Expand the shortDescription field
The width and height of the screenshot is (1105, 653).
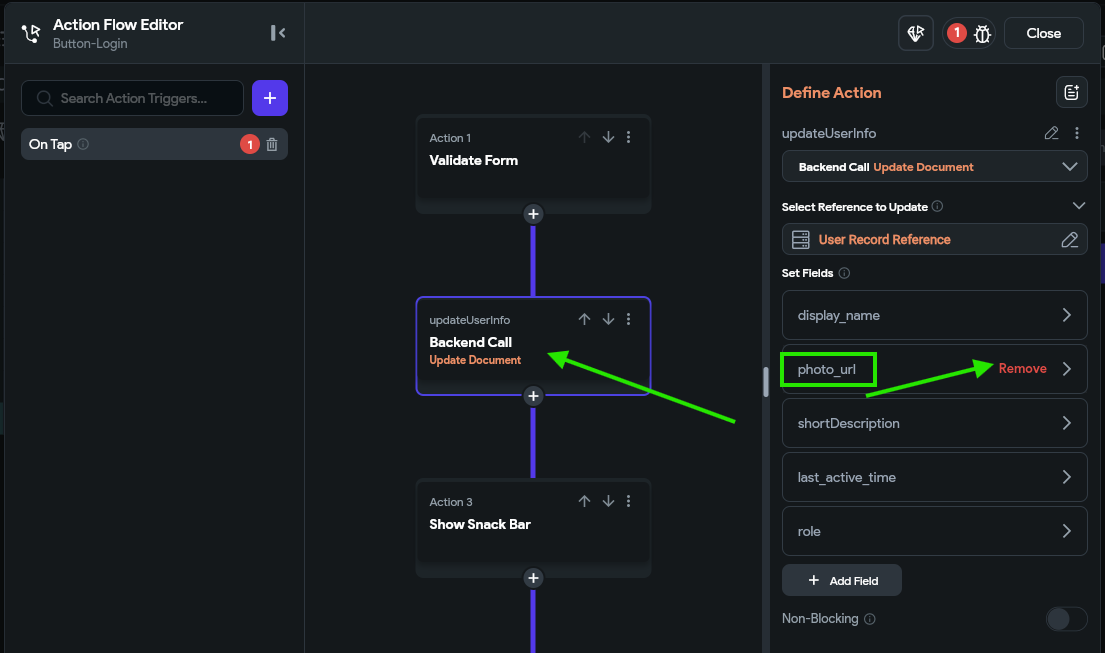point(934,423)
